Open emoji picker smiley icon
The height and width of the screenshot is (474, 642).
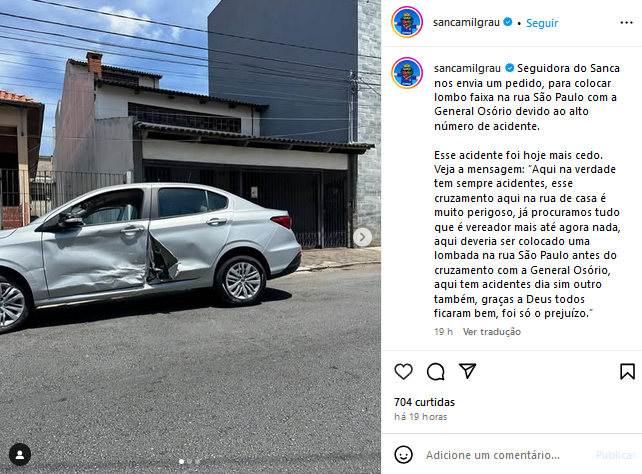[x=403, y=455]
